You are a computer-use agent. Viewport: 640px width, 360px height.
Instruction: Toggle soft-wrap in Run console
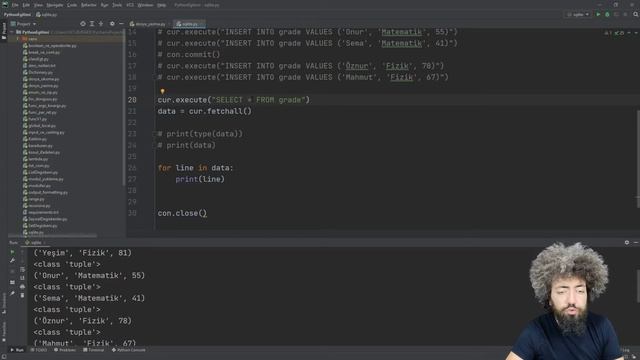click(22, 269)
